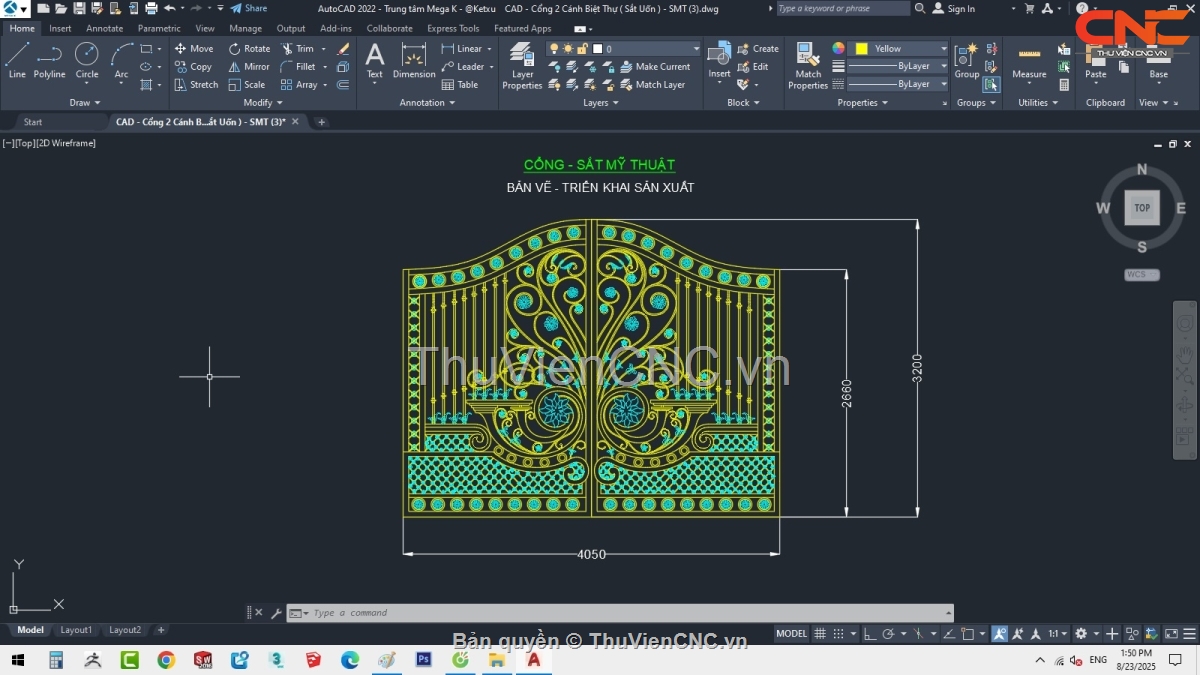
Task: Choose the Circle tool in Draw panel
Action: [87, 60]
